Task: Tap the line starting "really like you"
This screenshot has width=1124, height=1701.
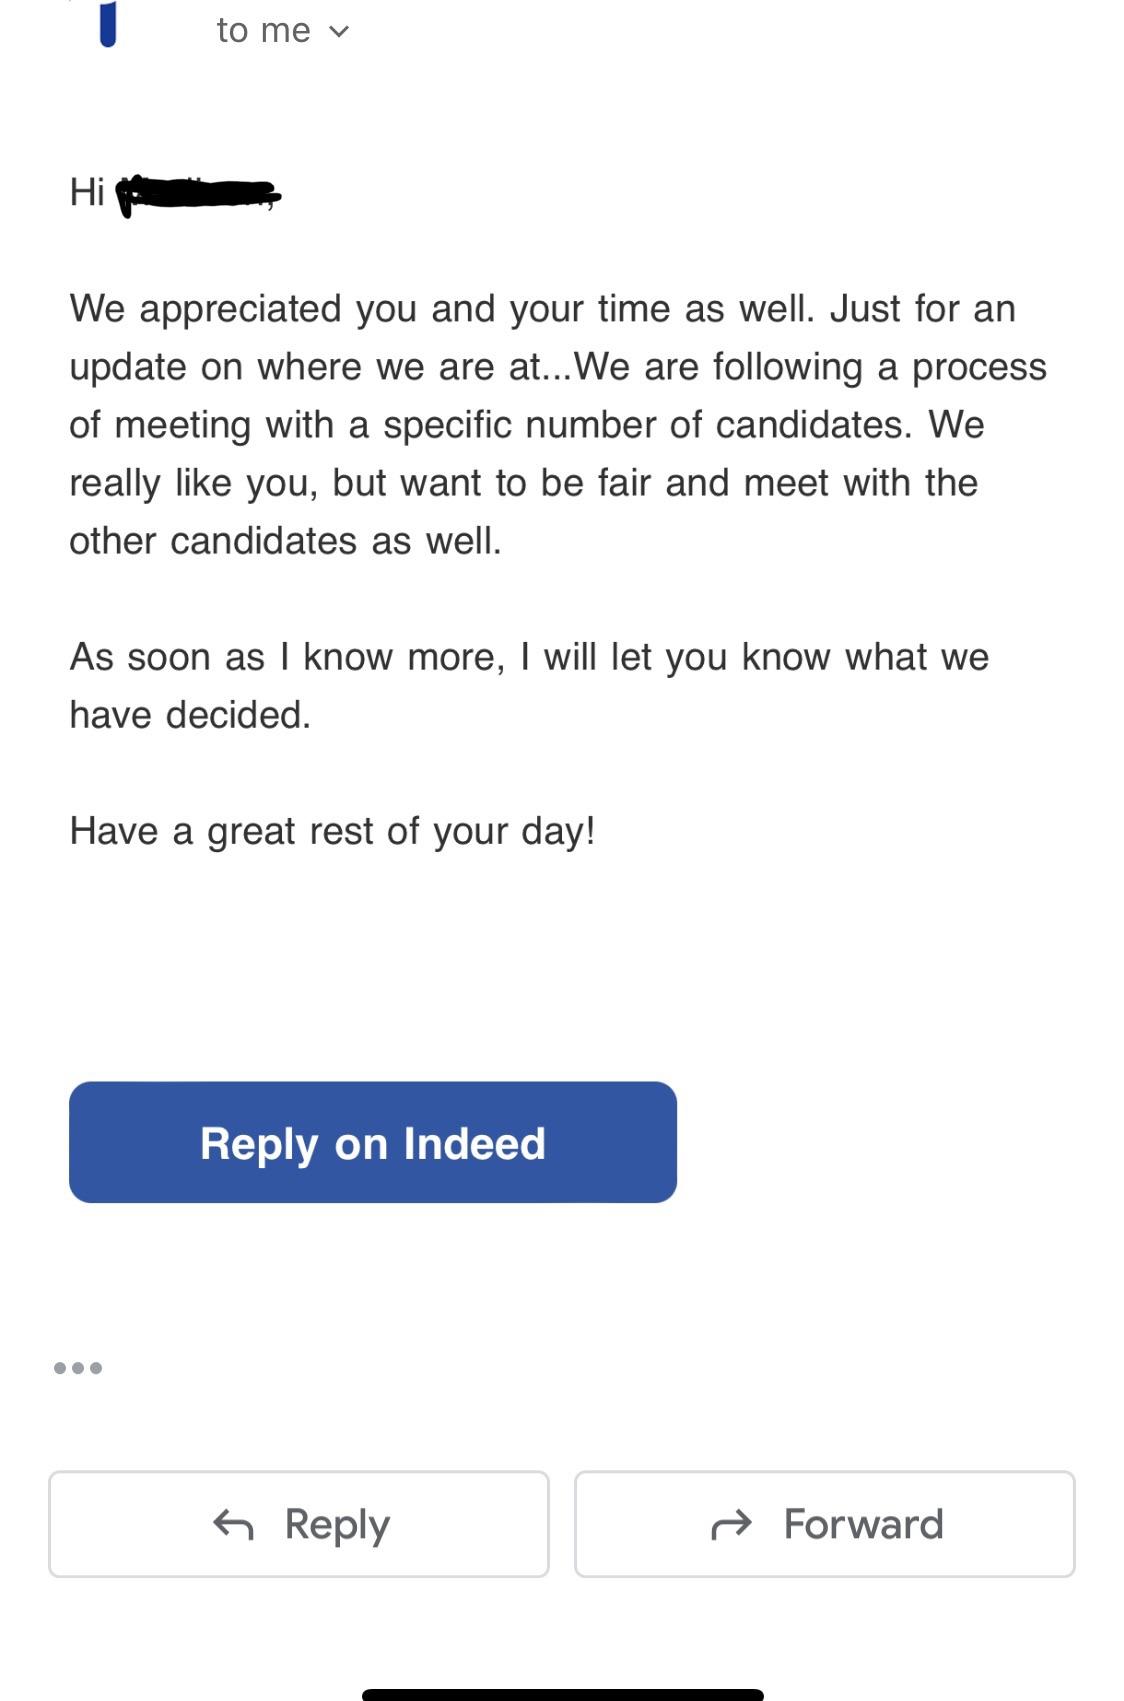Action: [x=524, y=483]
